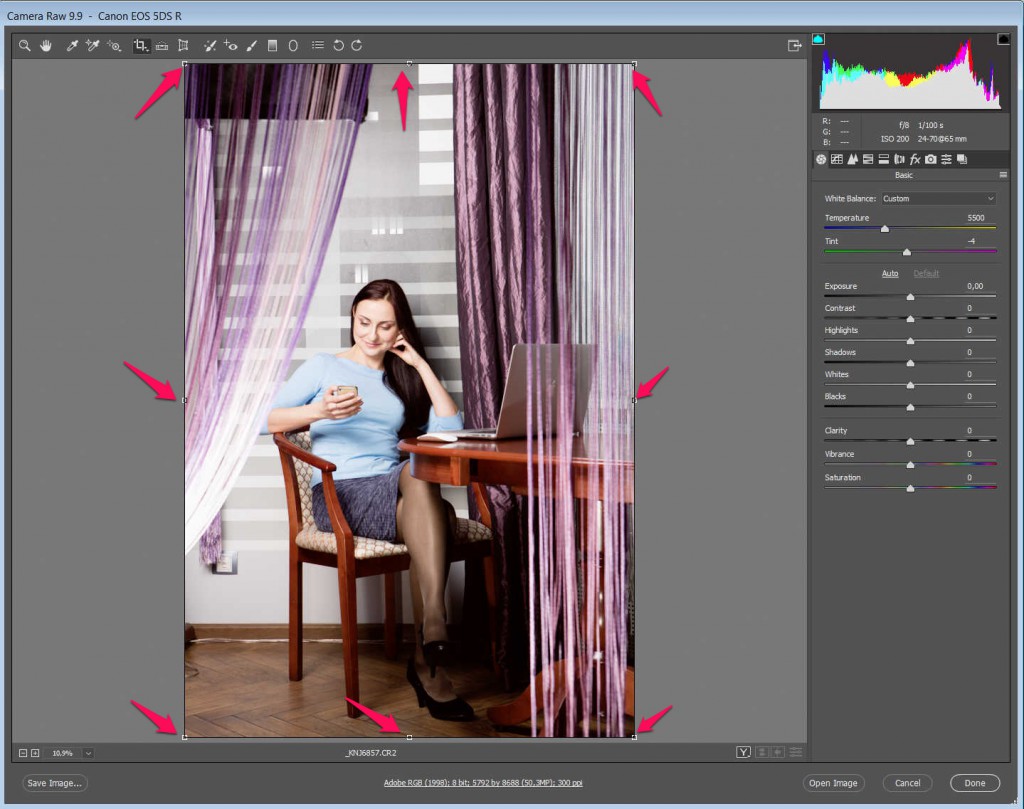The height and width of the screenshot is (809, 1024).
Task: Open the Basic panel flyout menu
Action: pyautogui.click(x=1003, y=175)
